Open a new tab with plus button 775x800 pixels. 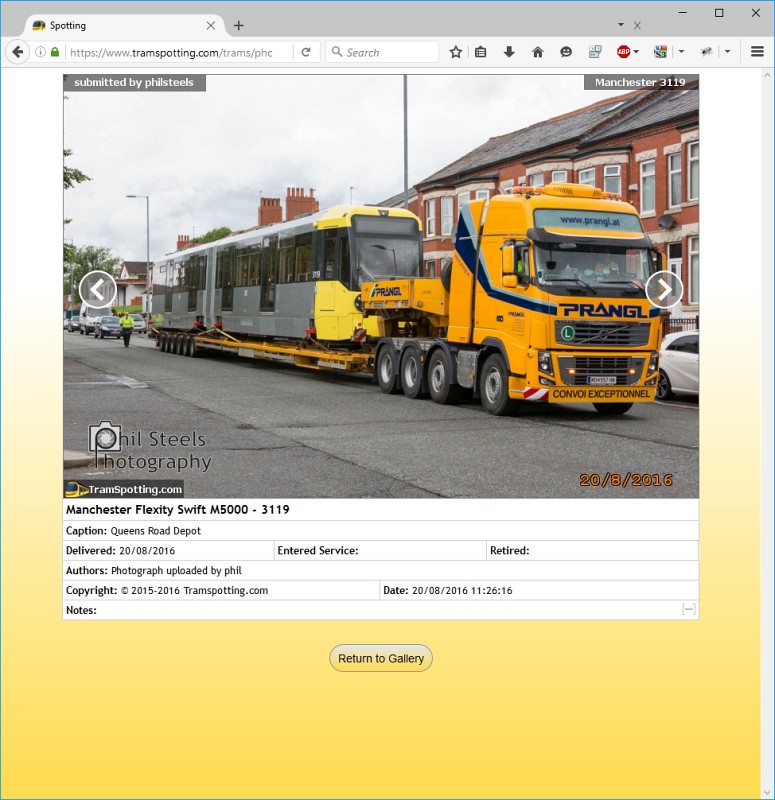click(238, 26)
